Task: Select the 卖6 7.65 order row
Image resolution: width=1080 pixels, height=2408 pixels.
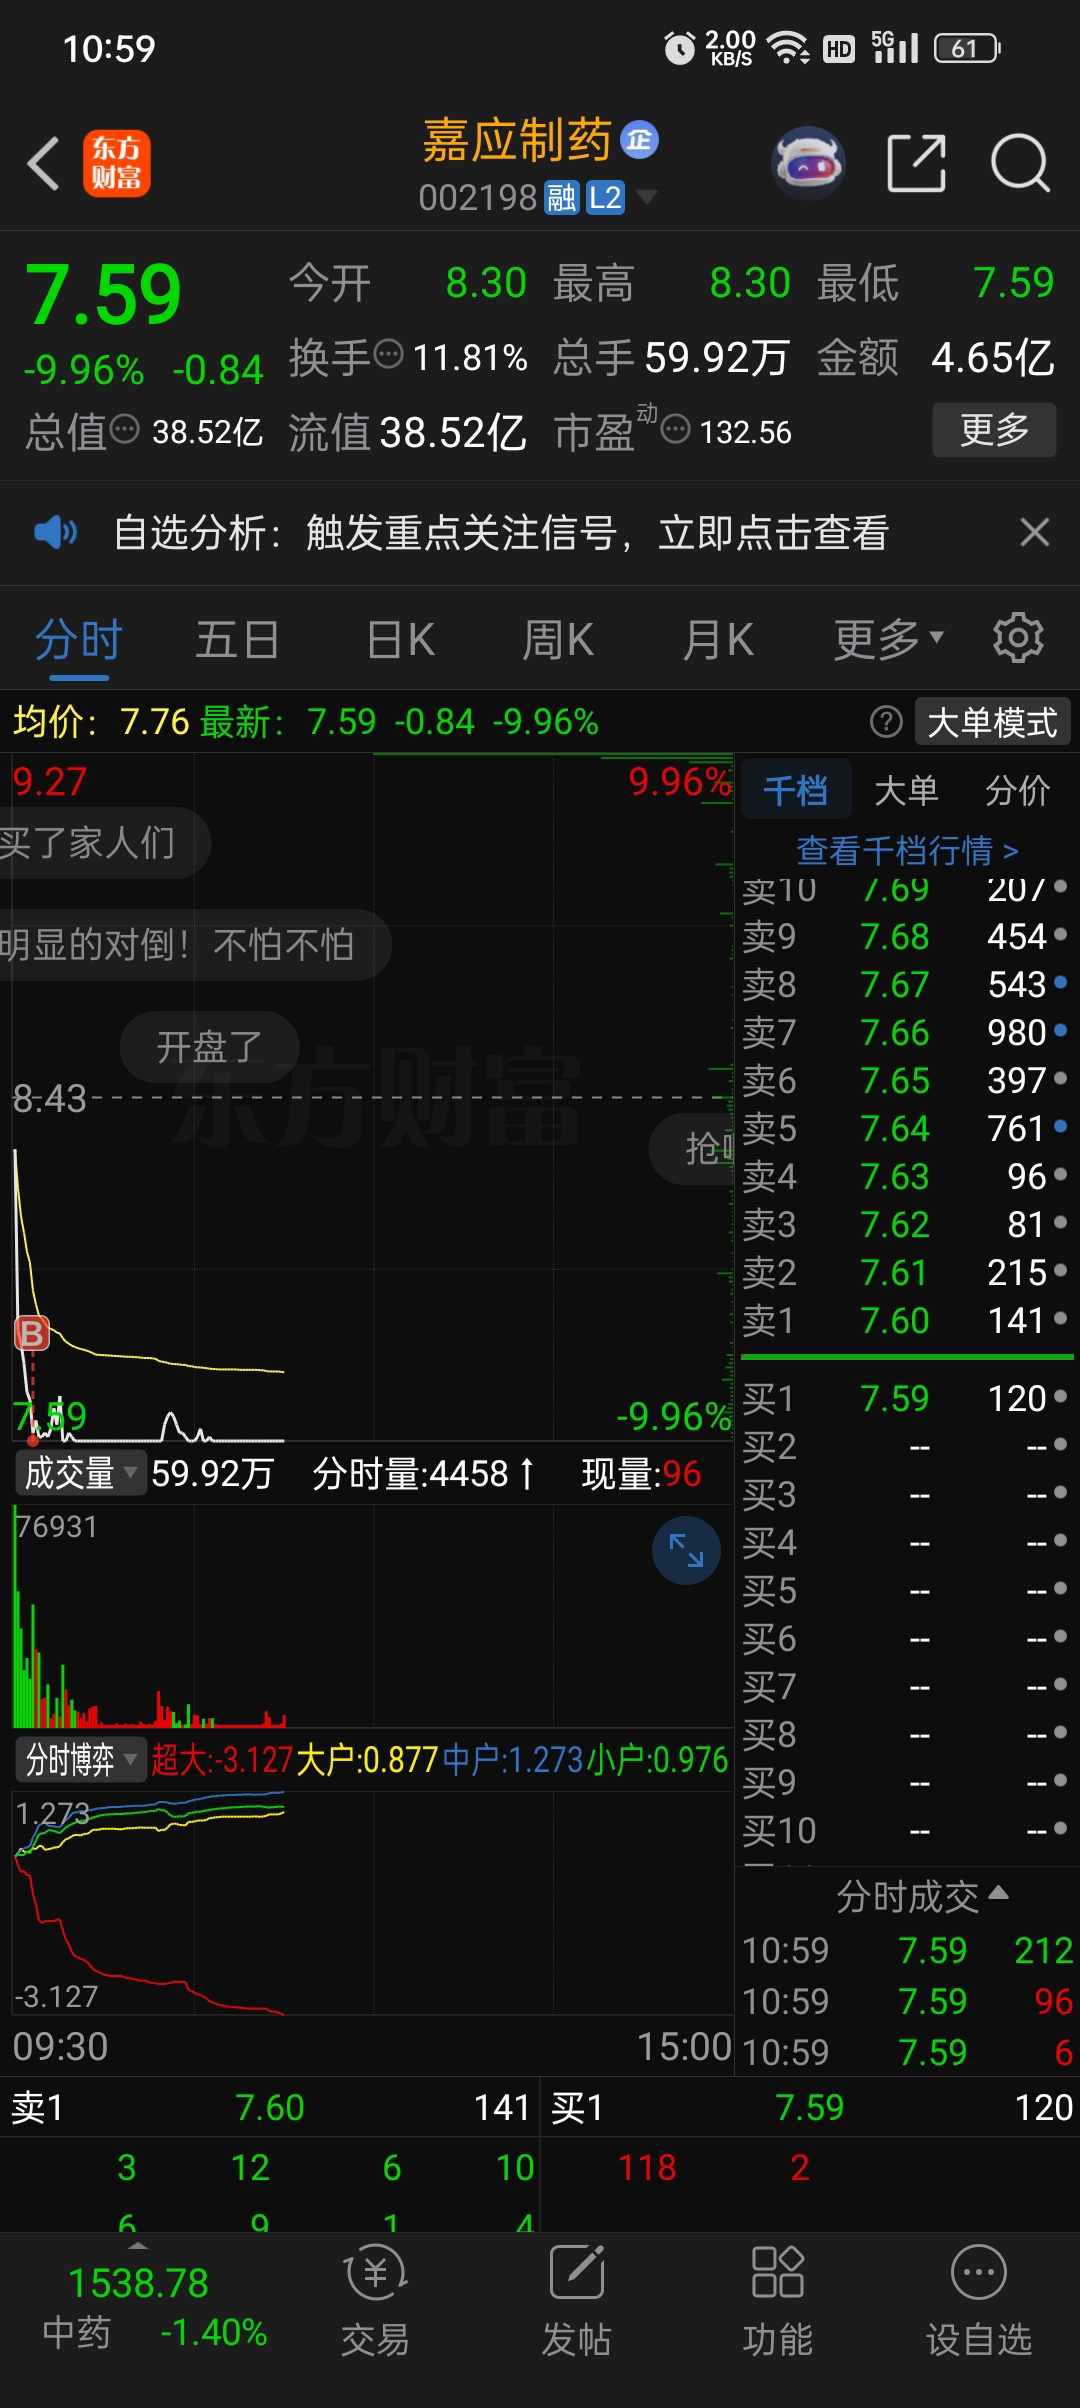Action: pos(906,1080)
